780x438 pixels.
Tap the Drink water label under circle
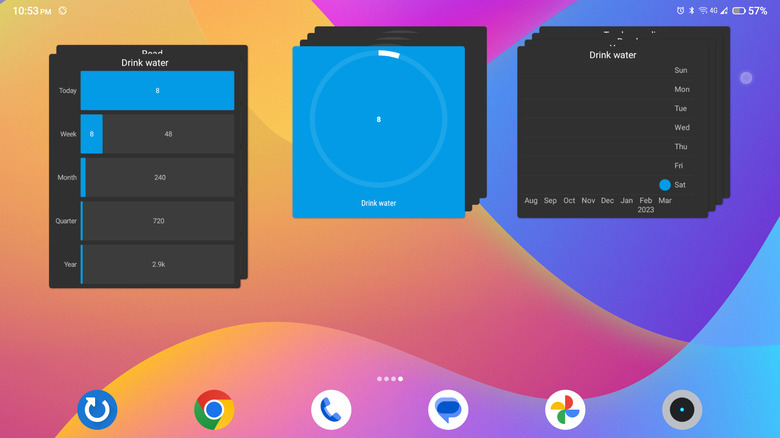(379, 203)
